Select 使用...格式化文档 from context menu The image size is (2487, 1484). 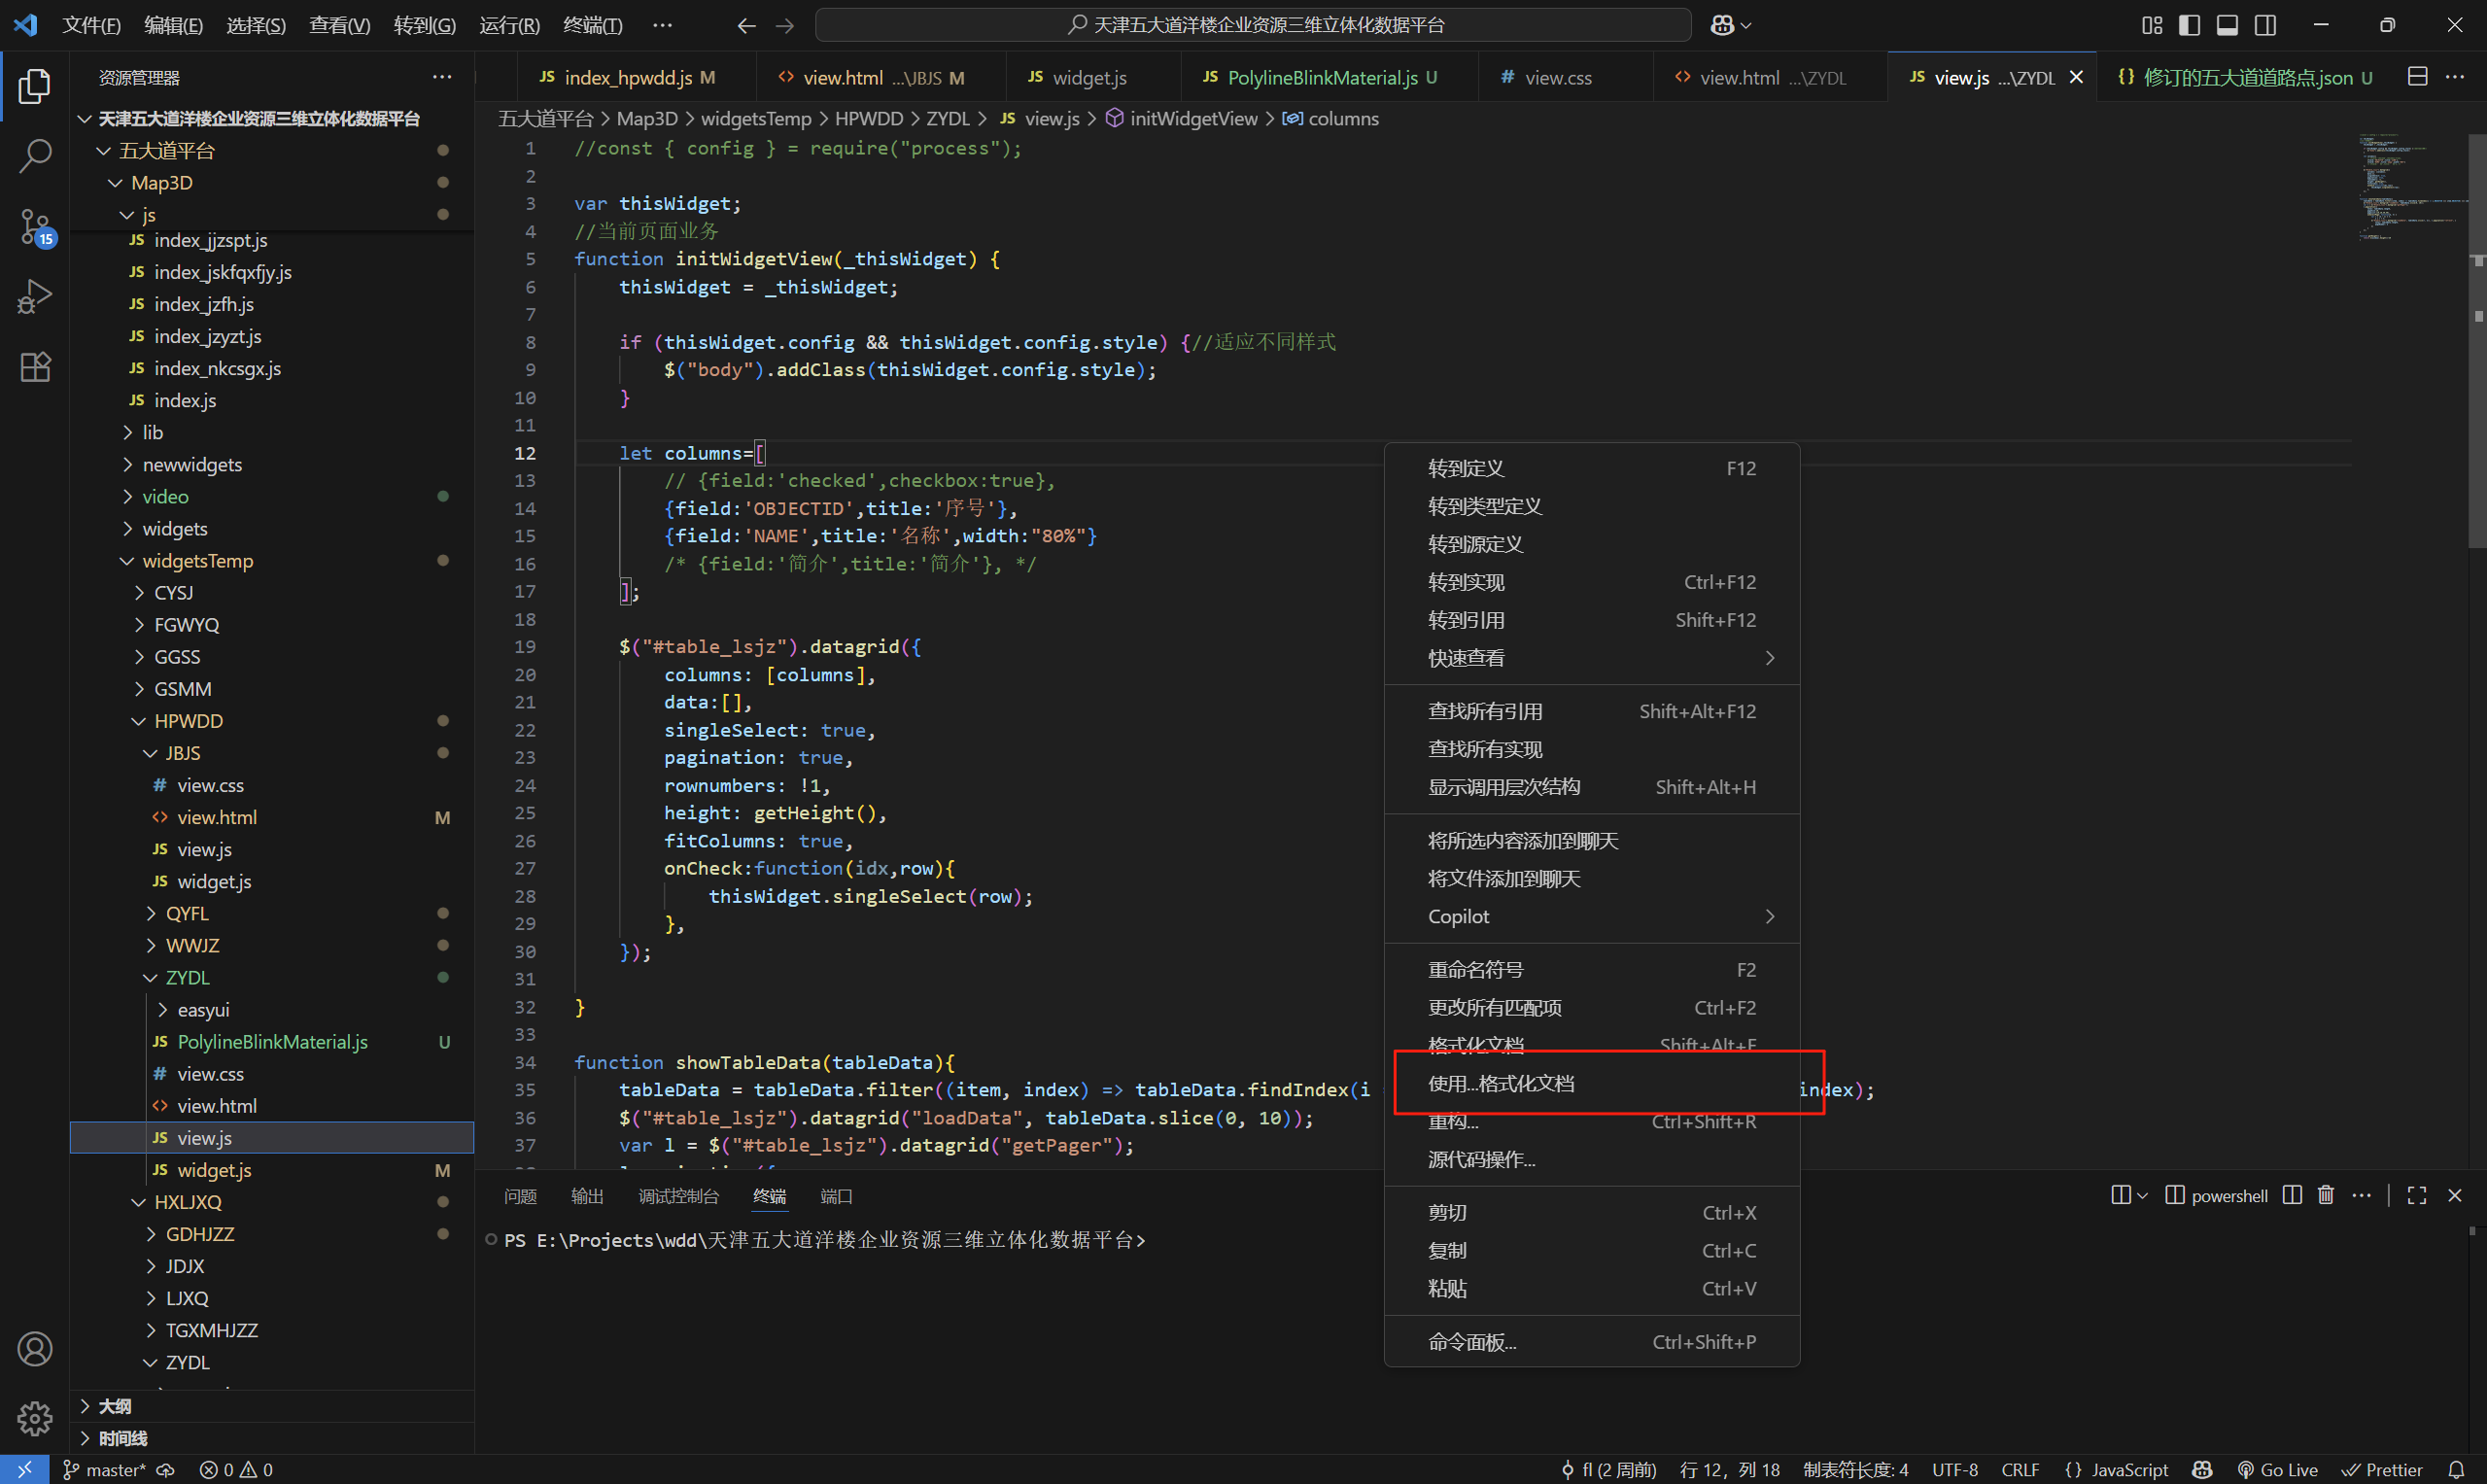[1500, 1084]
